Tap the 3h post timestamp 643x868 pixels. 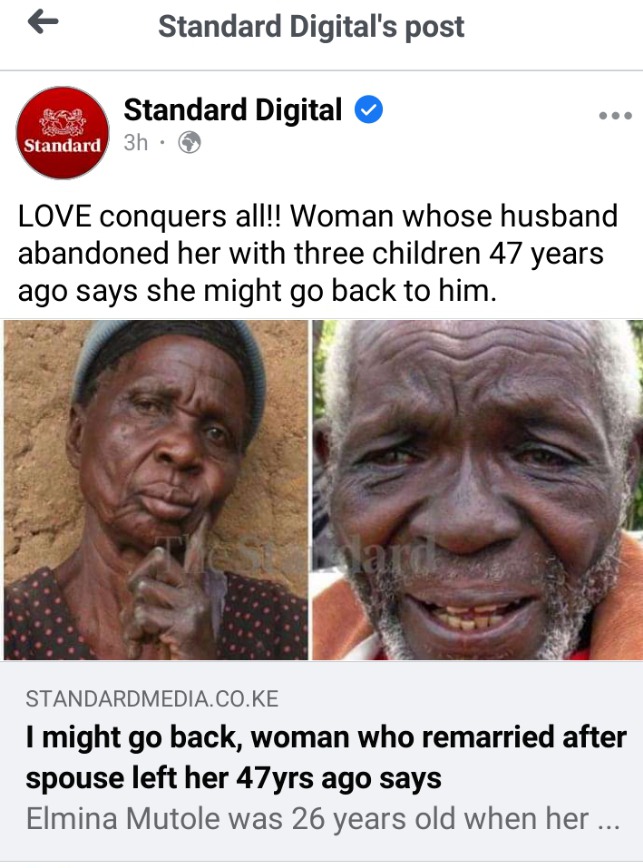pyautogui.click(x=136, y=143)
